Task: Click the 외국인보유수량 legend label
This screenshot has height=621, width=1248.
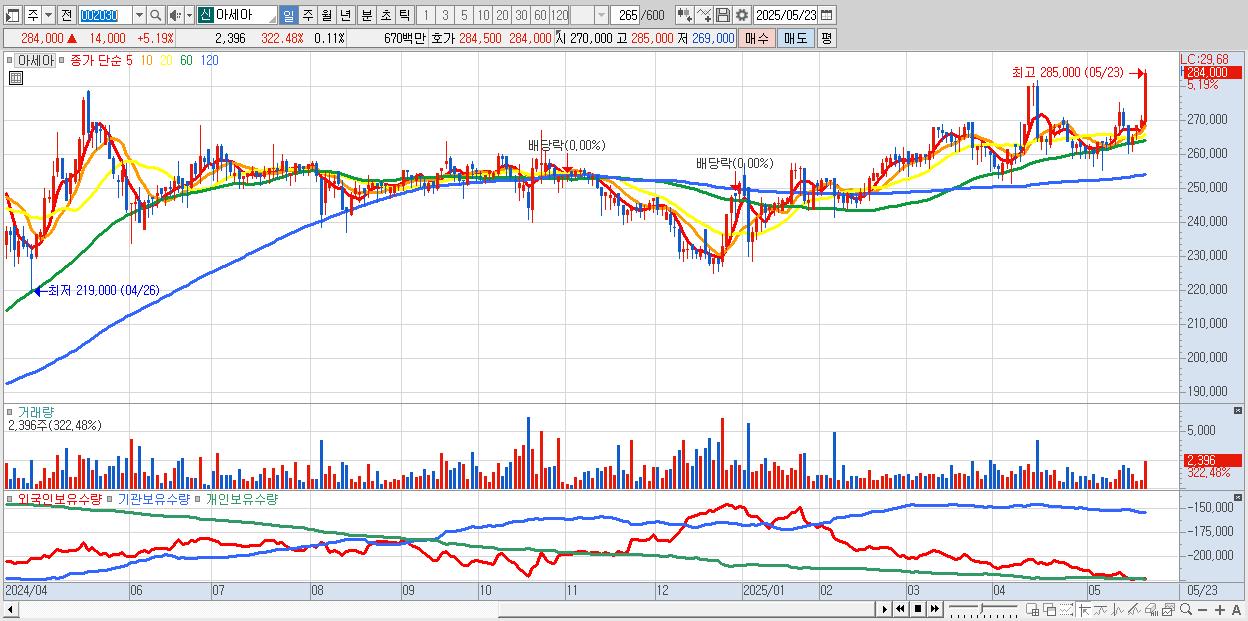Action: point(60,498)
